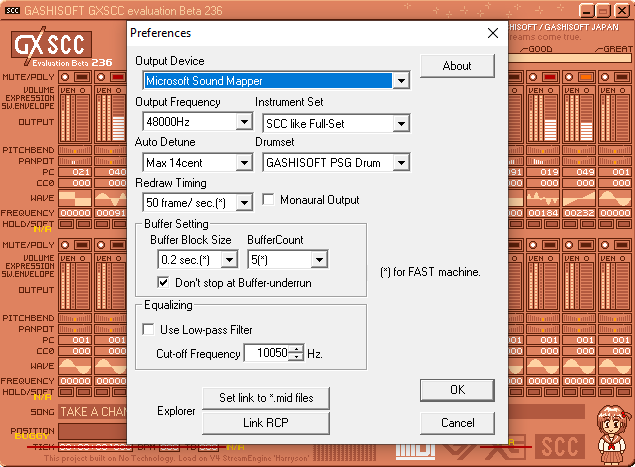The height and width of the screenshot is (467, 635).
Task: Click poly indicator on lower-row first channel
Action: 82,245
